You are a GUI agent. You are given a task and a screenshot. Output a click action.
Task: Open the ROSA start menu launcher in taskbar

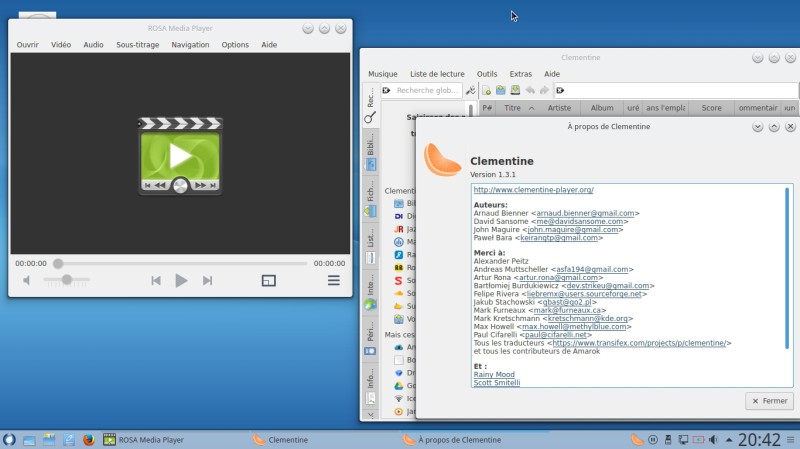pos(9,439)
